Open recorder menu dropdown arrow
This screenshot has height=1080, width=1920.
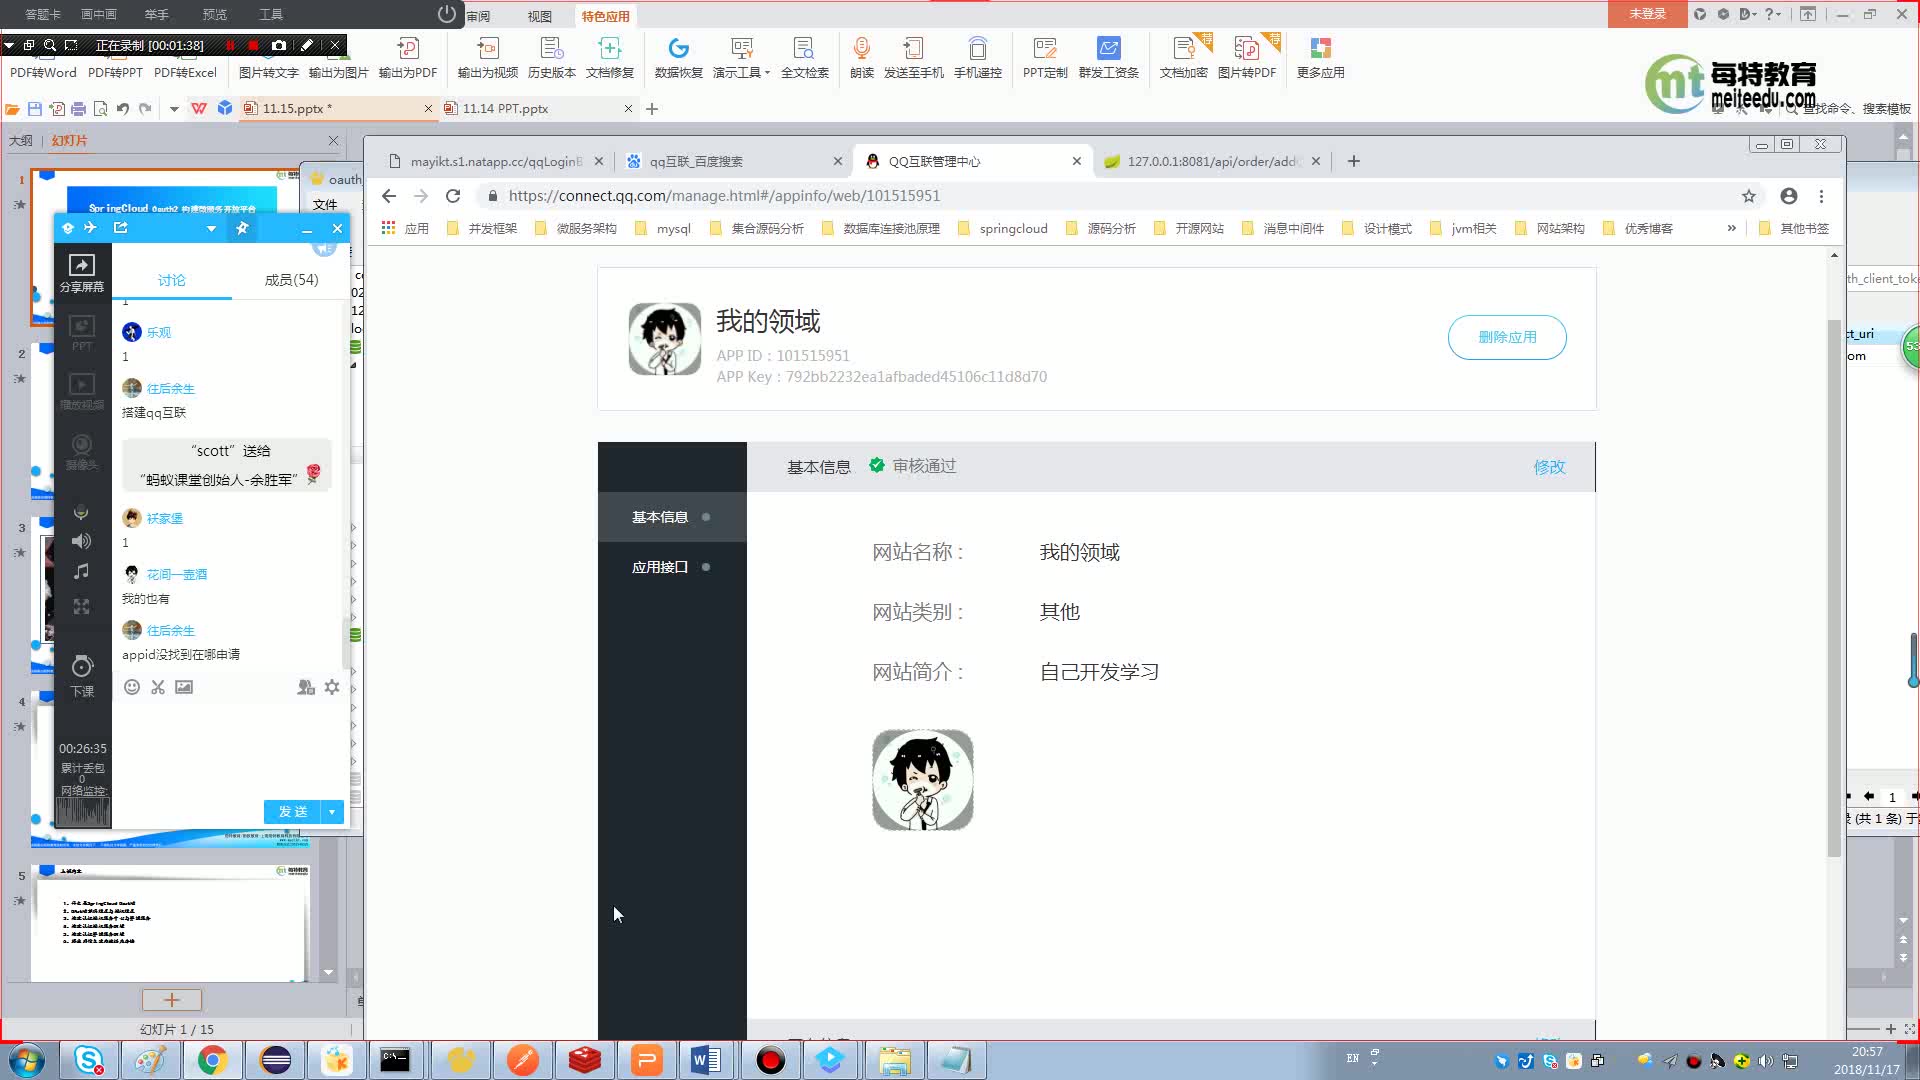click(x=9, y=45)
